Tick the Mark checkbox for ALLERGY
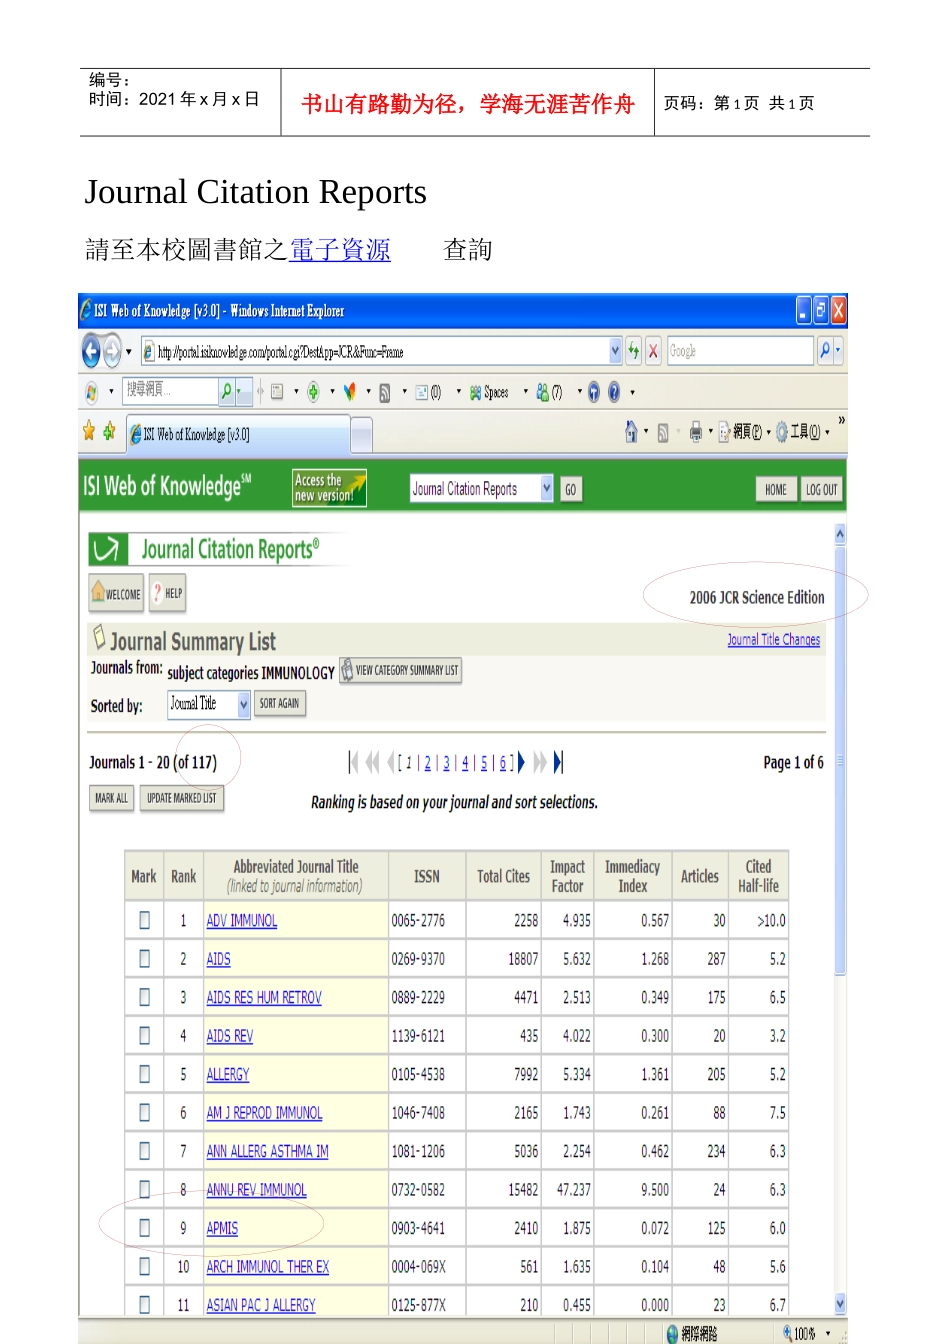The height and width of the screenshot is (1344, 950). pyautogui.click(x=144, y=1074)
